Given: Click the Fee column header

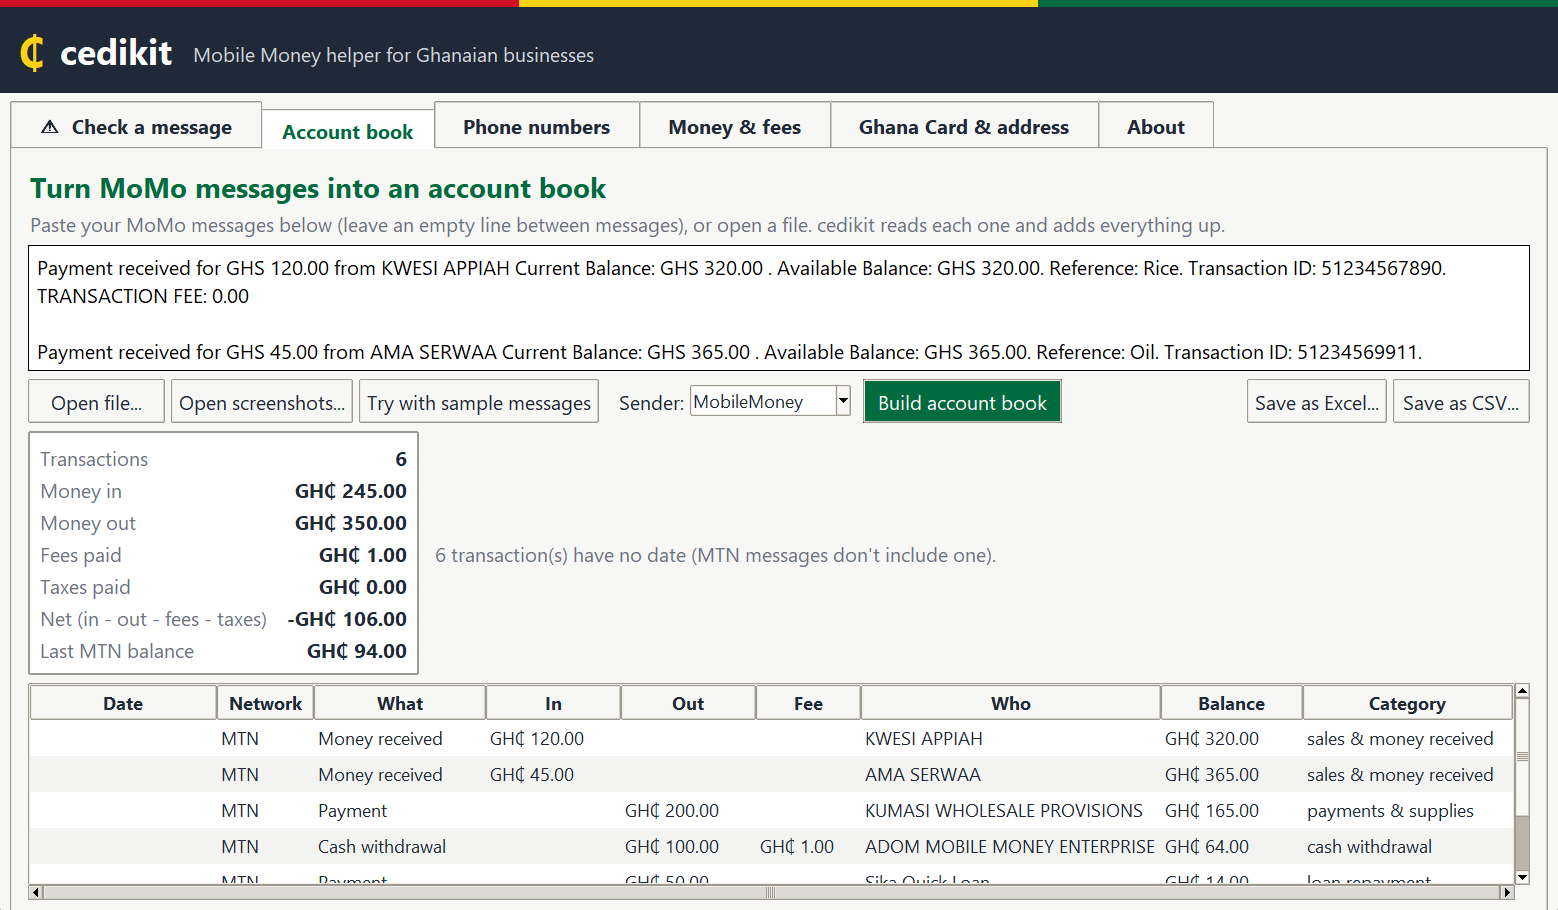Looking at the screenshot, I should click(808, 703).
